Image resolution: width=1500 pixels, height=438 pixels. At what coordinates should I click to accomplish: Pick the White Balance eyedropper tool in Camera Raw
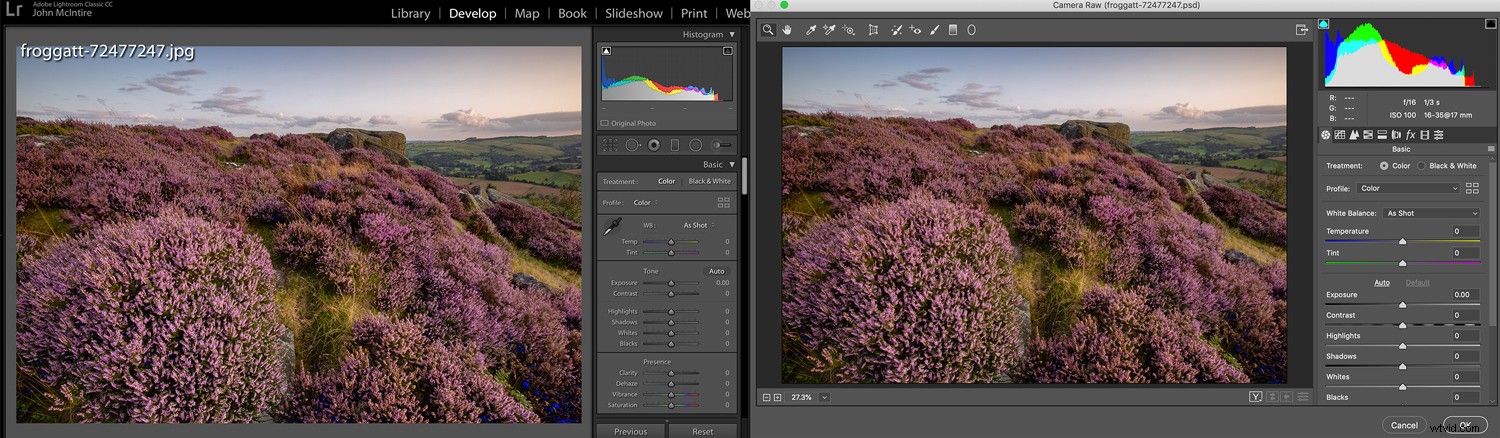[811, 30]
